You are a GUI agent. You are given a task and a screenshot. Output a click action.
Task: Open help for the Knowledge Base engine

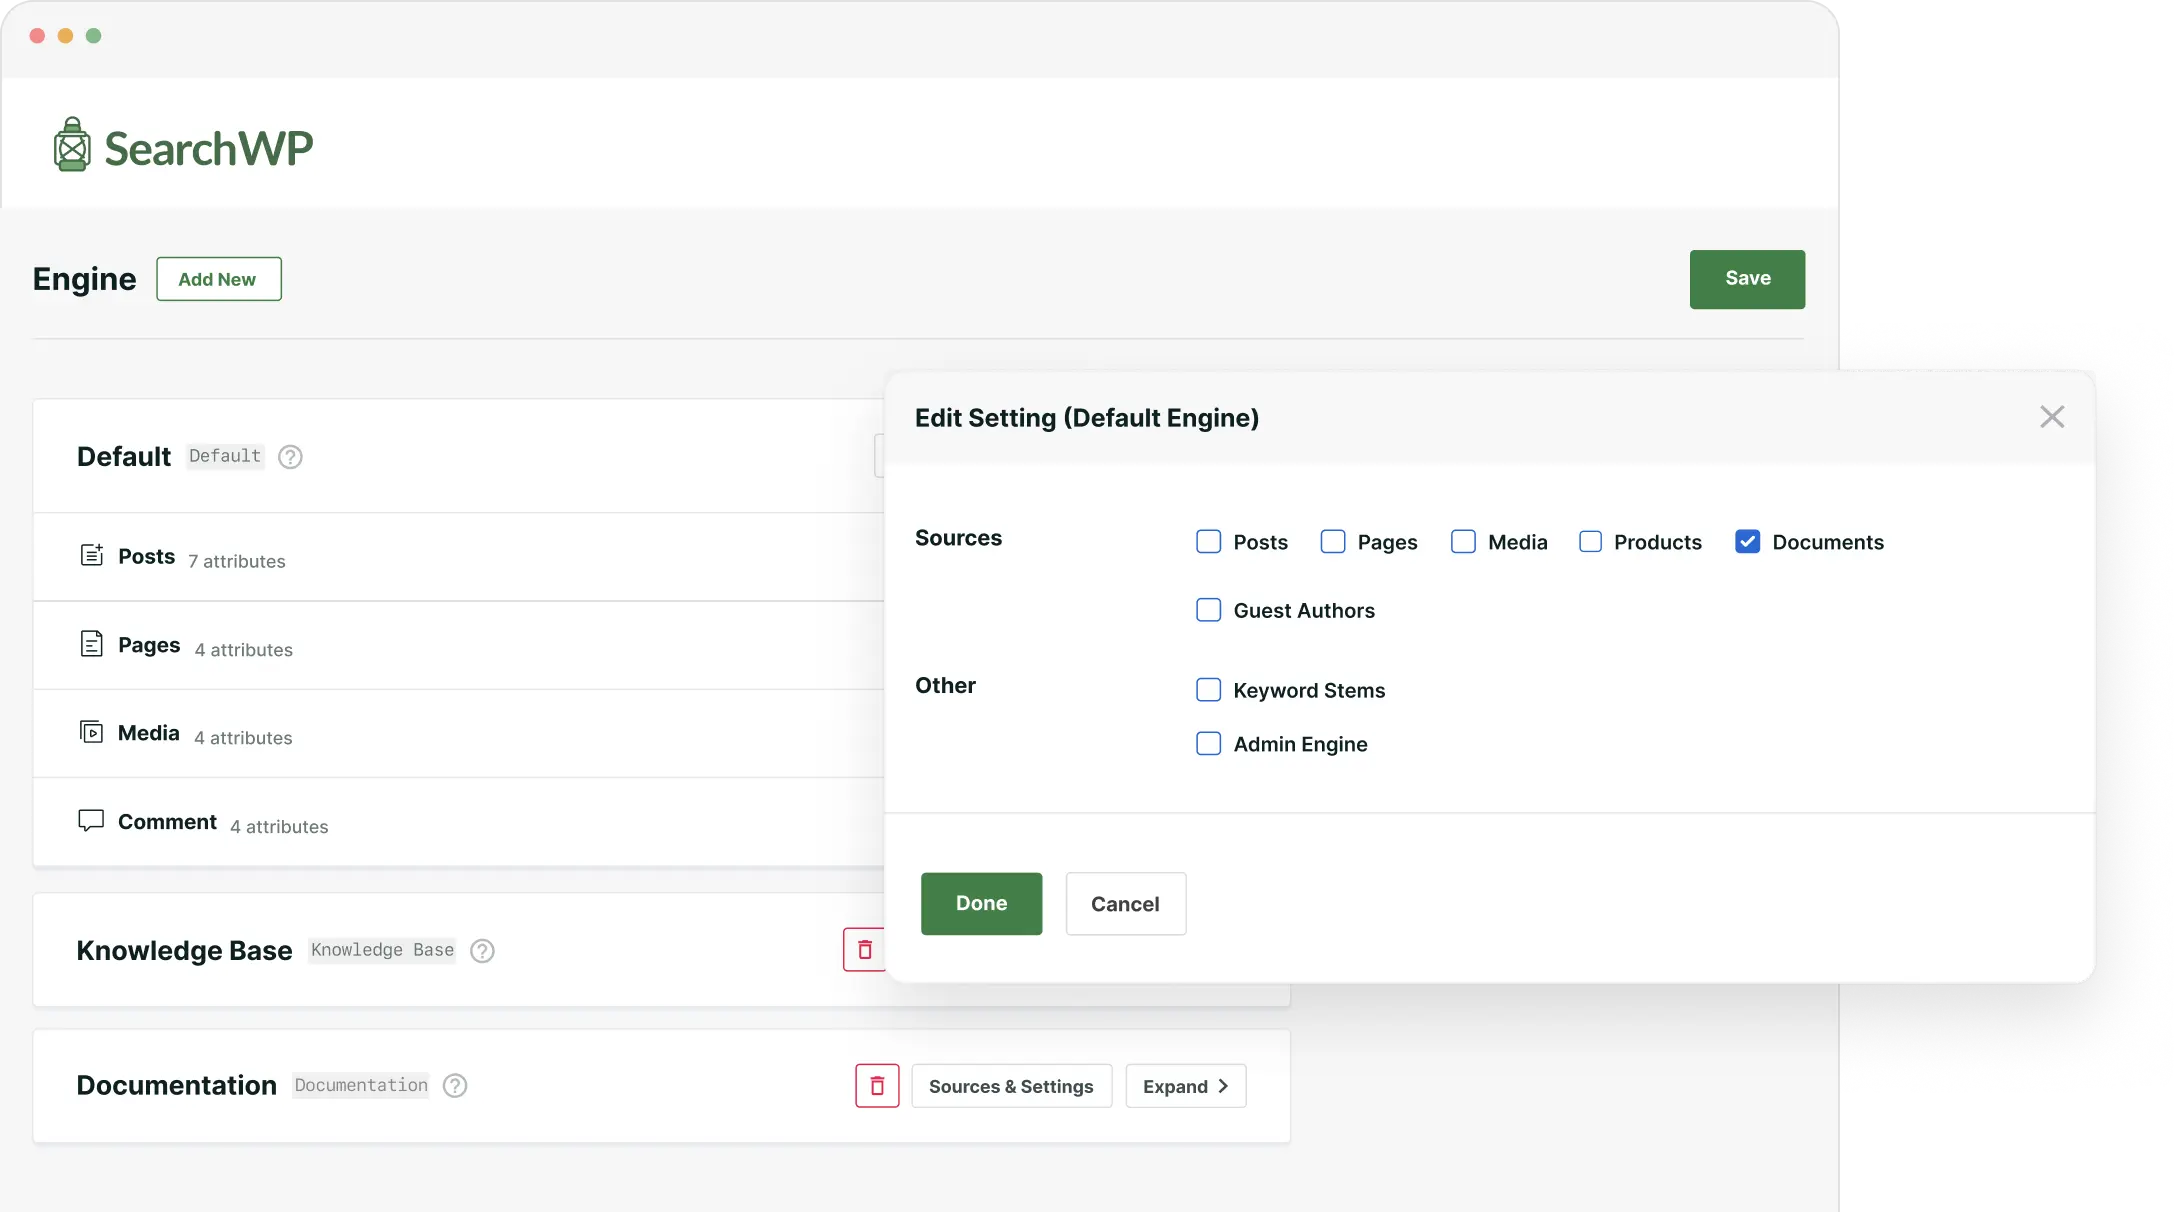click(481, 951)
